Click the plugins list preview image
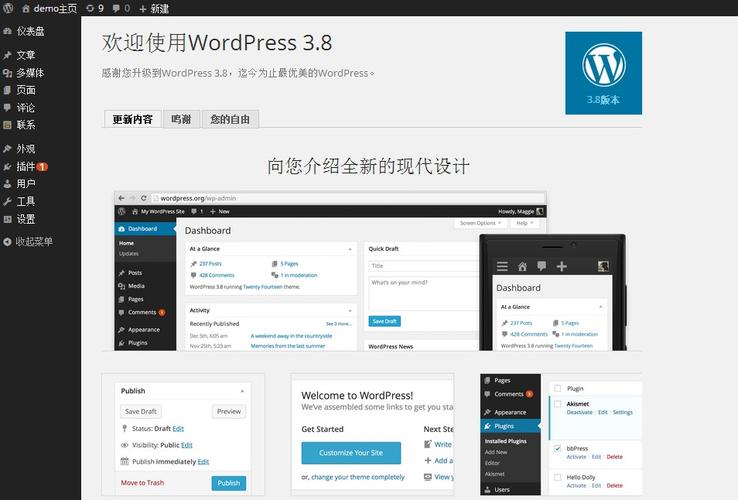The image size is (738, 500). pyautogui.click(x=561, y=435)
